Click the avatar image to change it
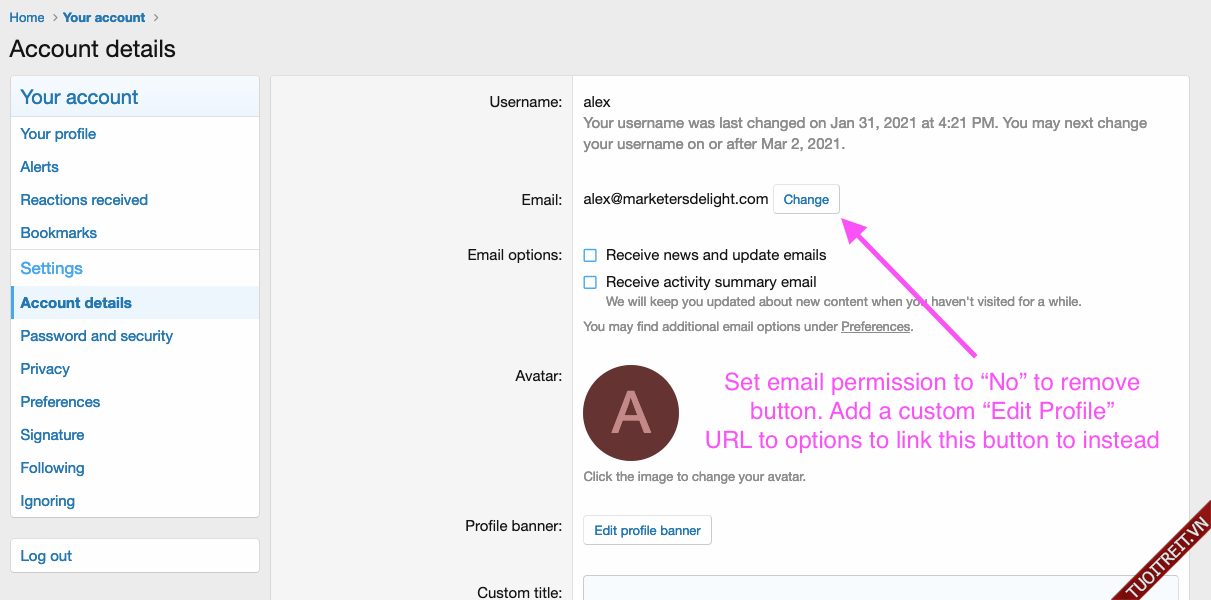This screenshot has width=1211, height=600. coord(631,413)
